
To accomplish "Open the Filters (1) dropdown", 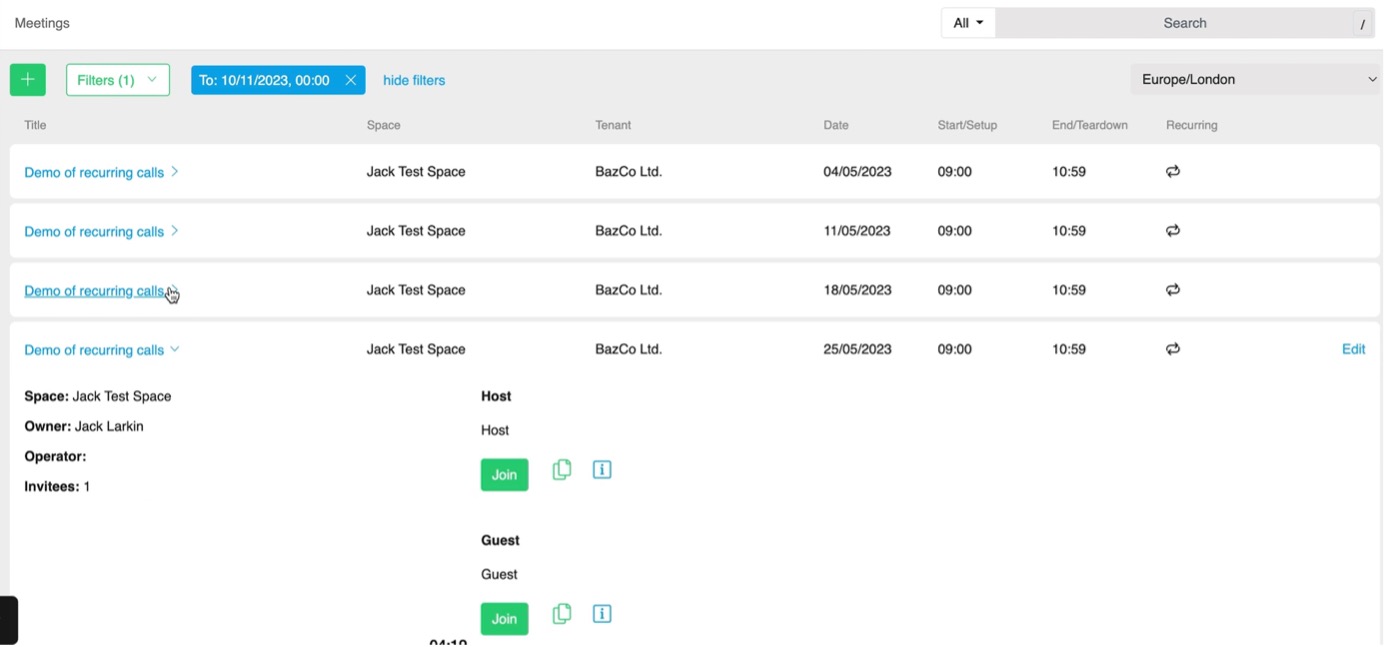I will click(118, 80).
